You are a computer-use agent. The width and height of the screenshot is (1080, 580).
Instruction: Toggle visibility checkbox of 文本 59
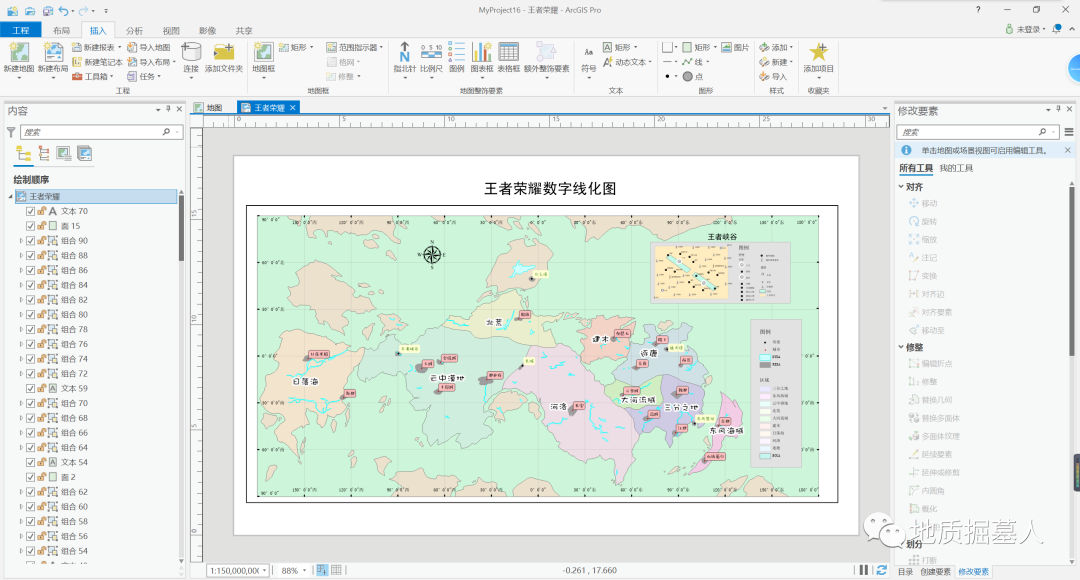[30, 389]
